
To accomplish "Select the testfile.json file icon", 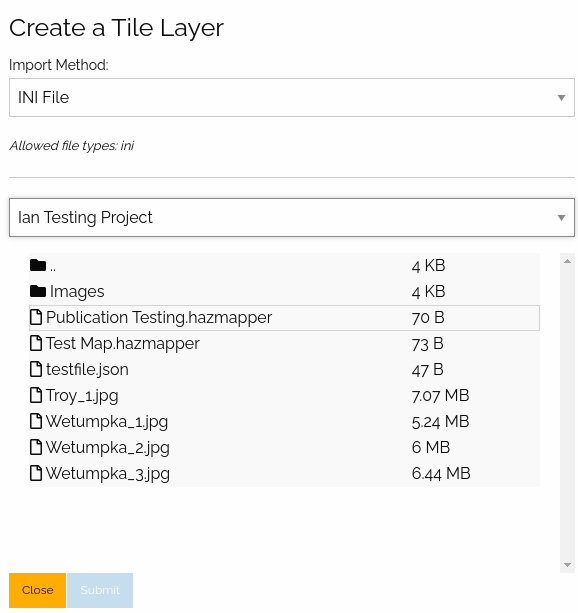I will click(36, 369).
